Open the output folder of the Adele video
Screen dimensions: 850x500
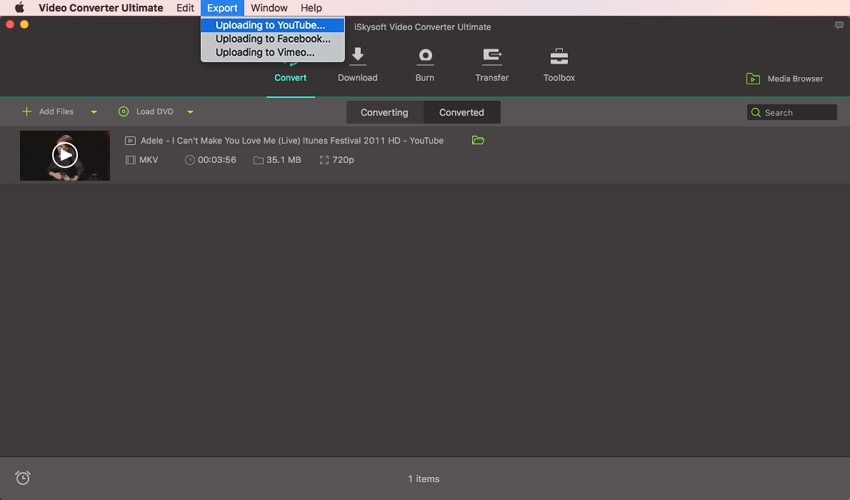pos(478,141)
